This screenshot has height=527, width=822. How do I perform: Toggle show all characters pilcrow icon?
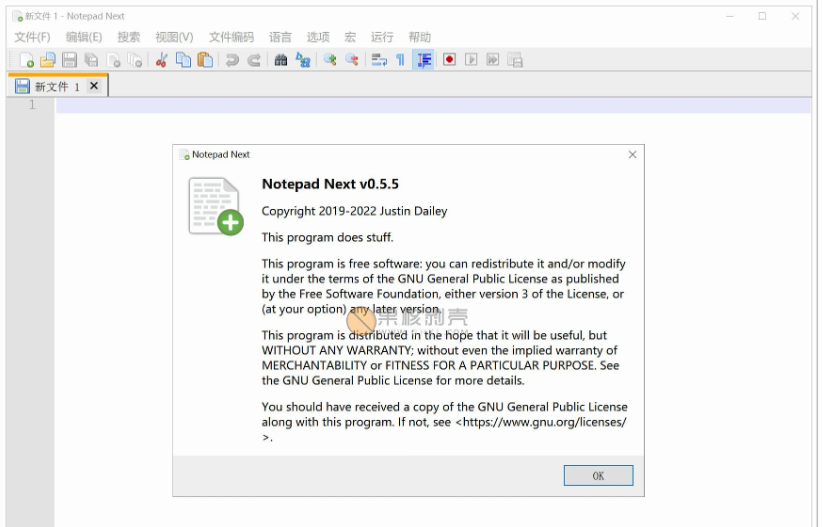(x=401, y=60)
